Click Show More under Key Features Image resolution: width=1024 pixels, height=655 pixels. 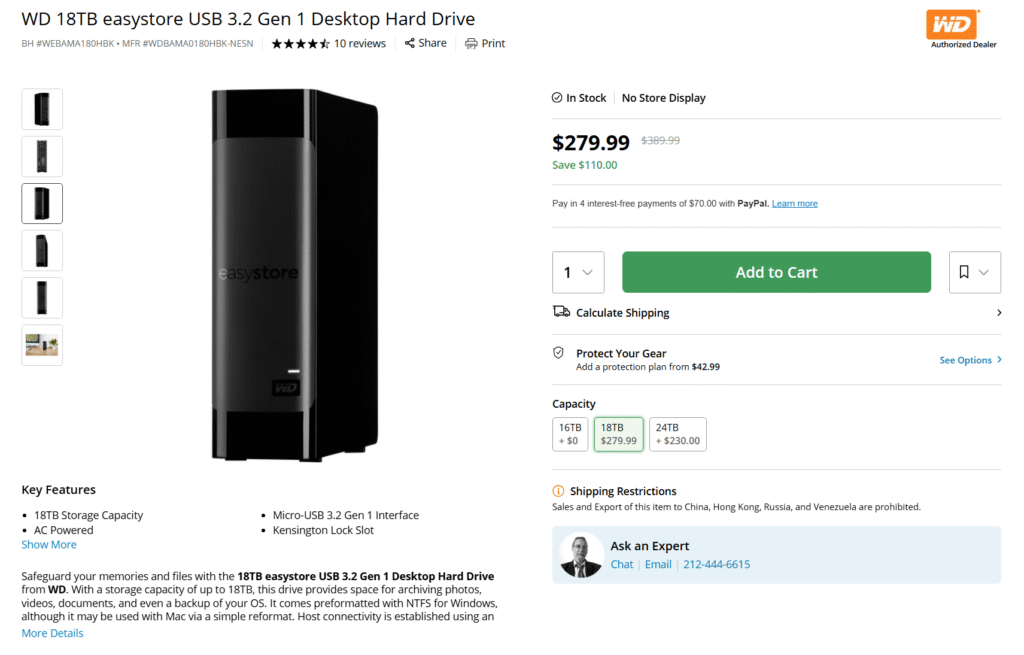click(x=48, y=544)
